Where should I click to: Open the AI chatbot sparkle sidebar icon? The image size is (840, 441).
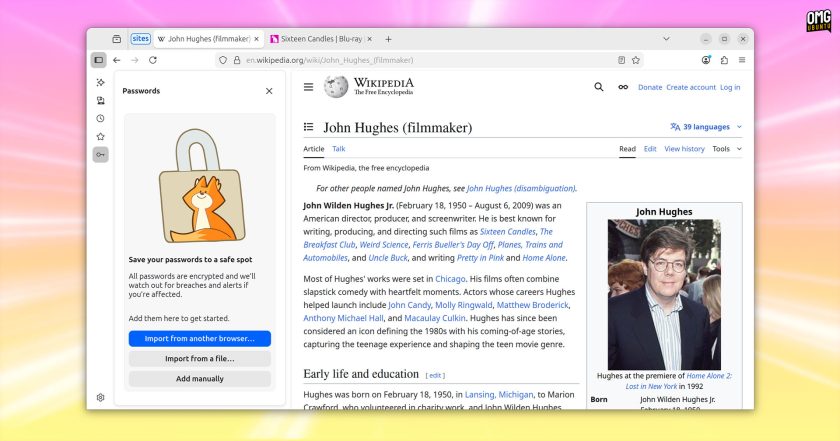tap(100, 83)
